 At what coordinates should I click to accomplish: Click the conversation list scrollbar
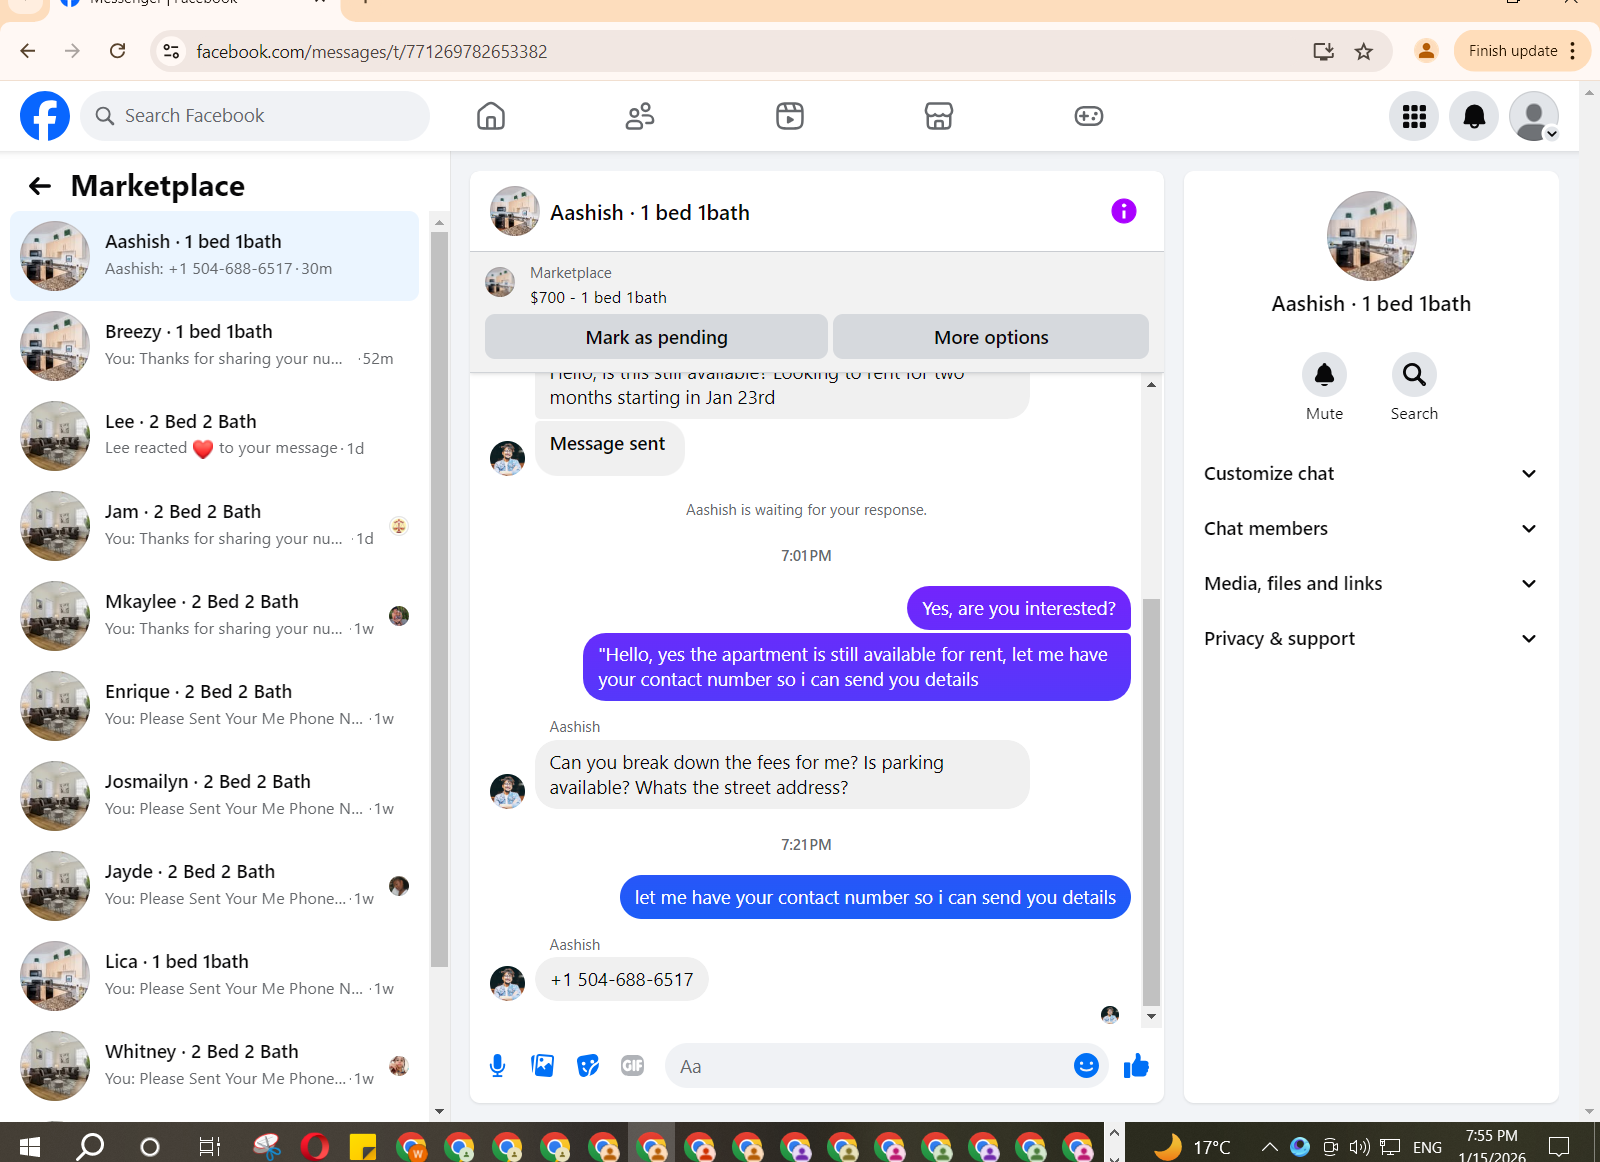pos(439,600)
